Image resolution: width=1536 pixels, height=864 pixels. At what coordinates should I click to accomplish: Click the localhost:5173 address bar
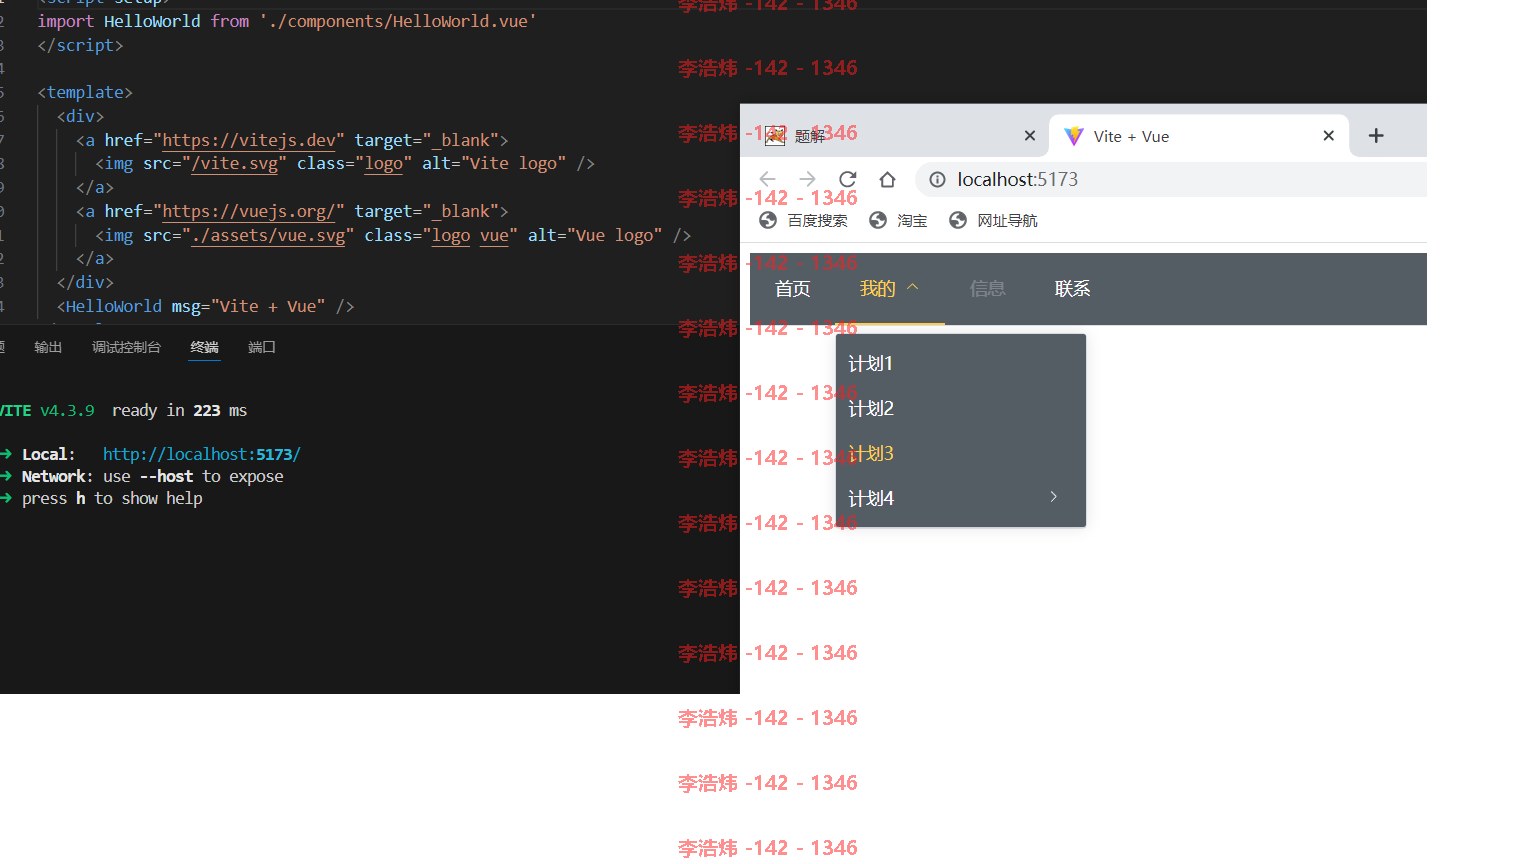1172,180
